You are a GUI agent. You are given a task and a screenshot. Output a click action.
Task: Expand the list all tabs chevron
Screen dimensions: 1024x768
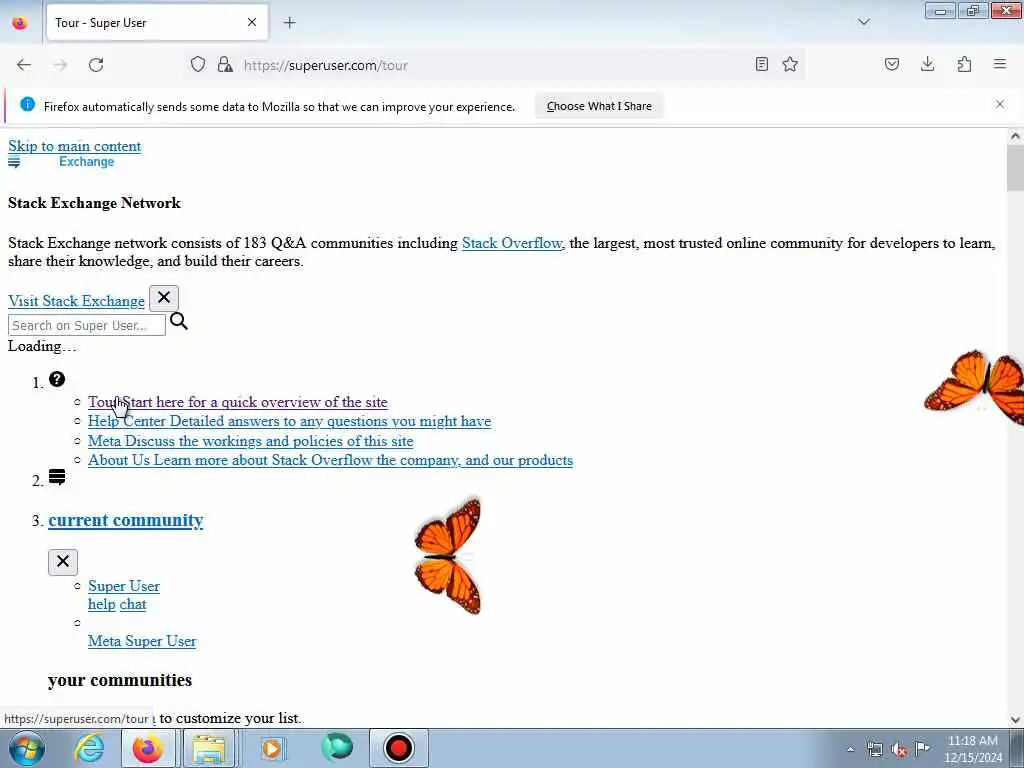tap(863, 22)
